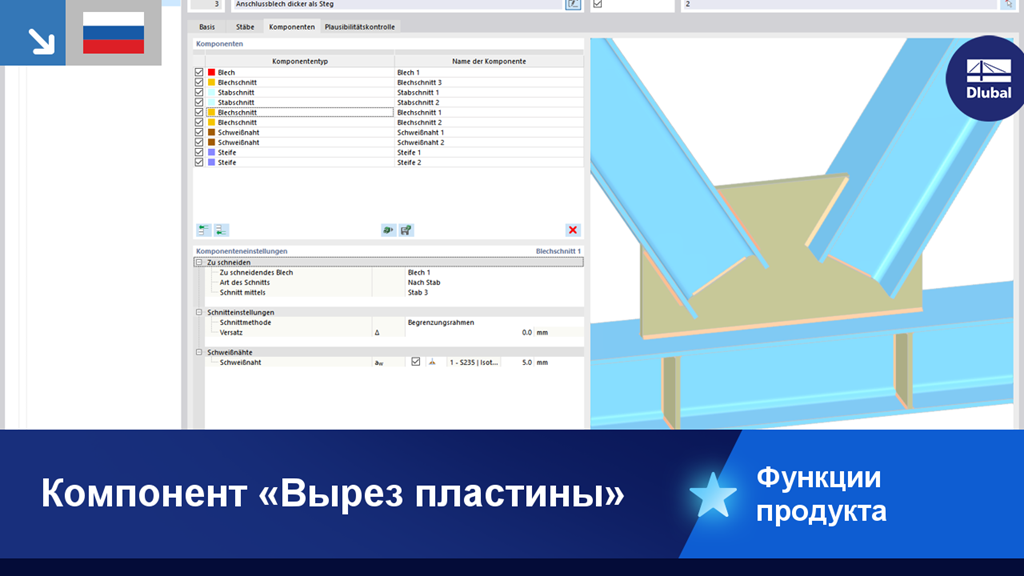Viewport: 1024px width, 576px height.
Task: Collapse the 'Schweißnähte' section
Action: tap(199, 350)
